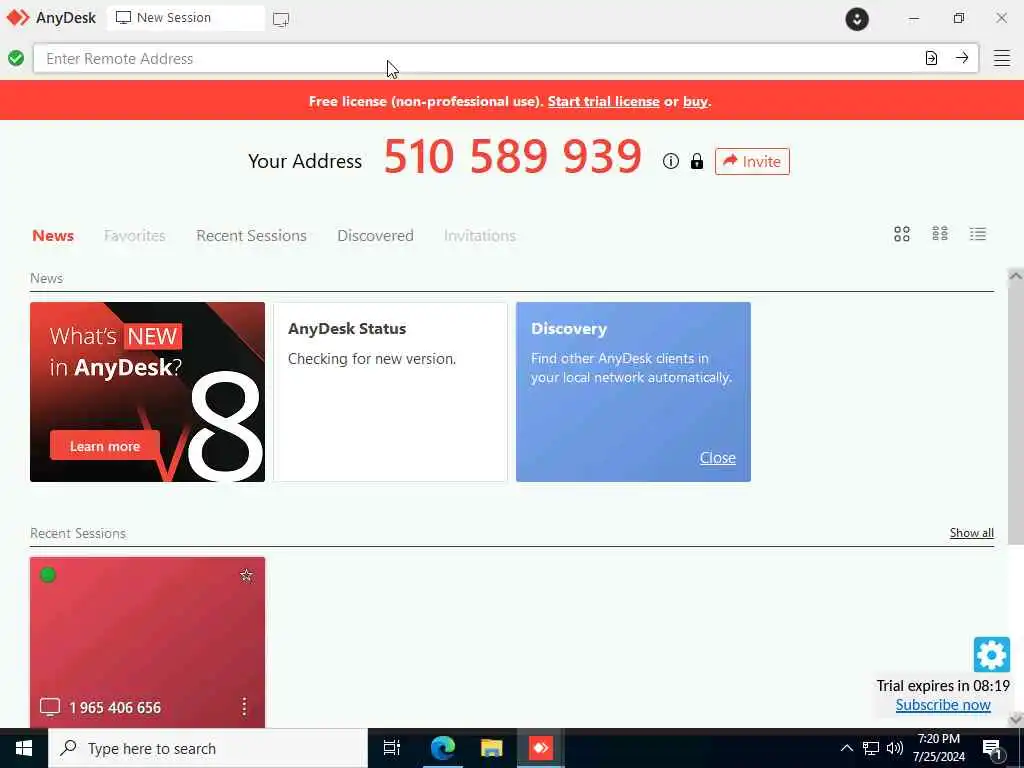Switch to the Discovered tab
Image resolution: width=1024 pixels, height=768 pixels.
(x=376, y=236)
